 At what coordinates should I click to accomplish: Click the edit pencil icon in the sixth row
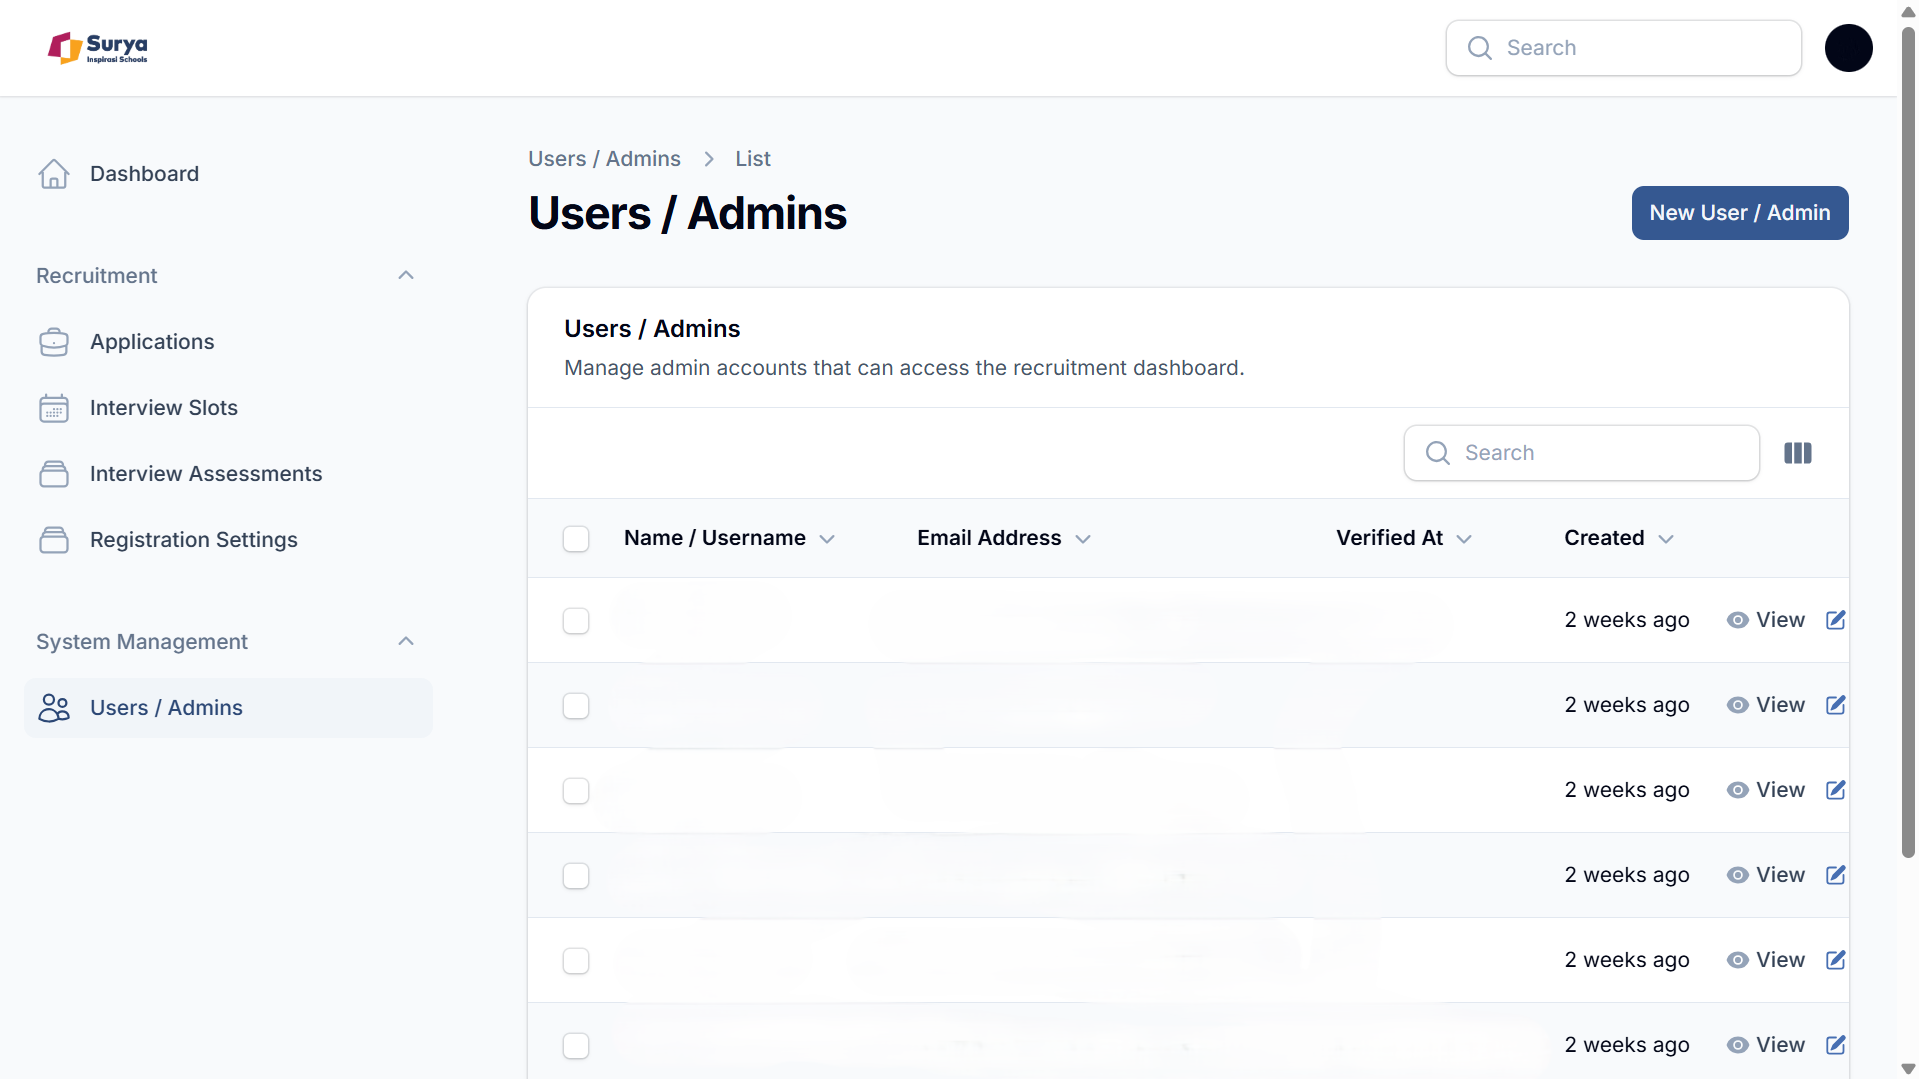[1836, 1045]
